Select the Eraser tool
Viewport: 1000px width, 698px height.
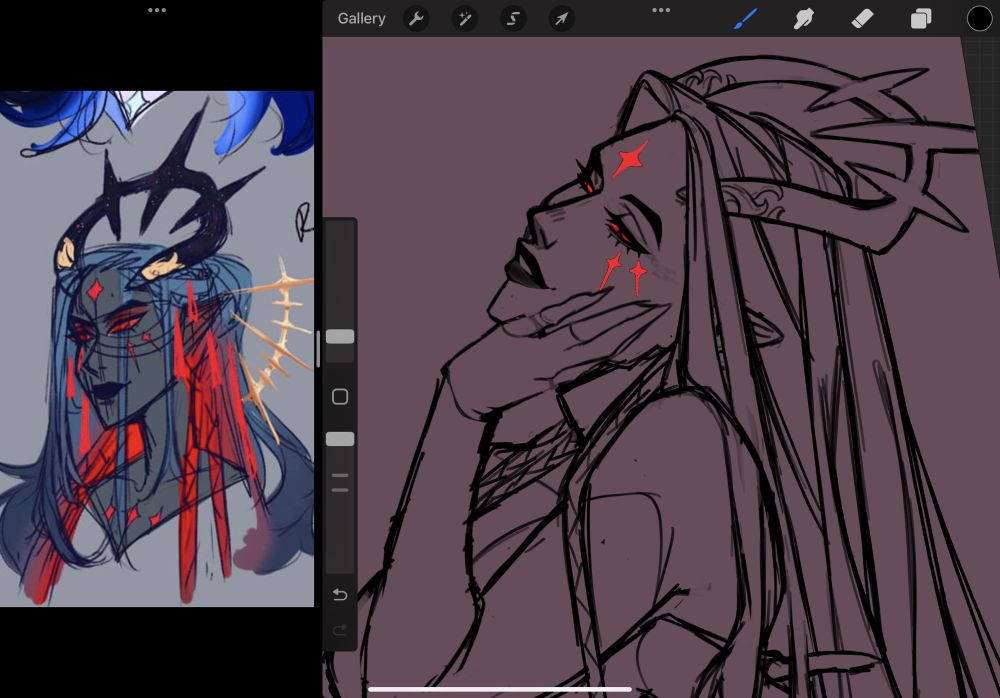coord(862,19)
